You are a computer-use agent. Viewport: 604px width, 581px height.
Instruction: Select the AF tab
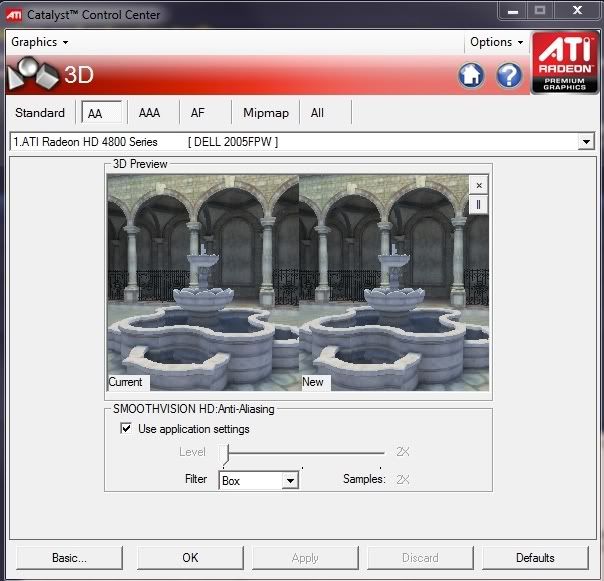tap(198, 113)
